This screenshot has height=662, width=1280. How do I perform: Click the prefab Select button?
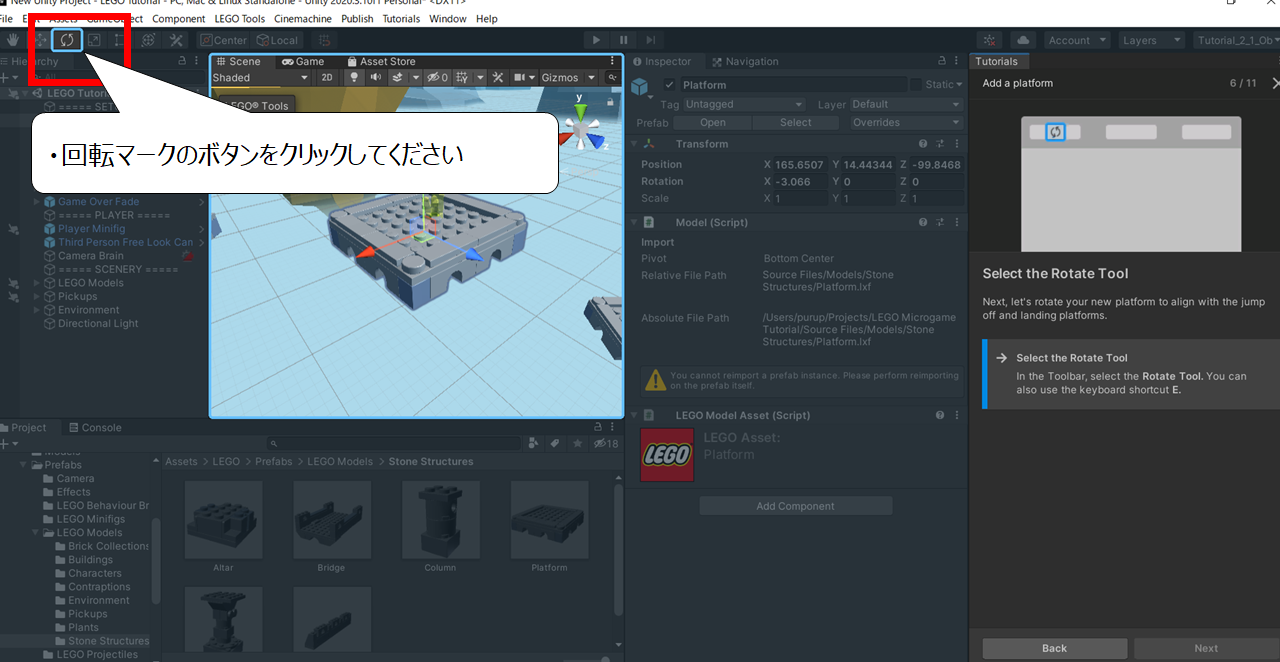796,122
